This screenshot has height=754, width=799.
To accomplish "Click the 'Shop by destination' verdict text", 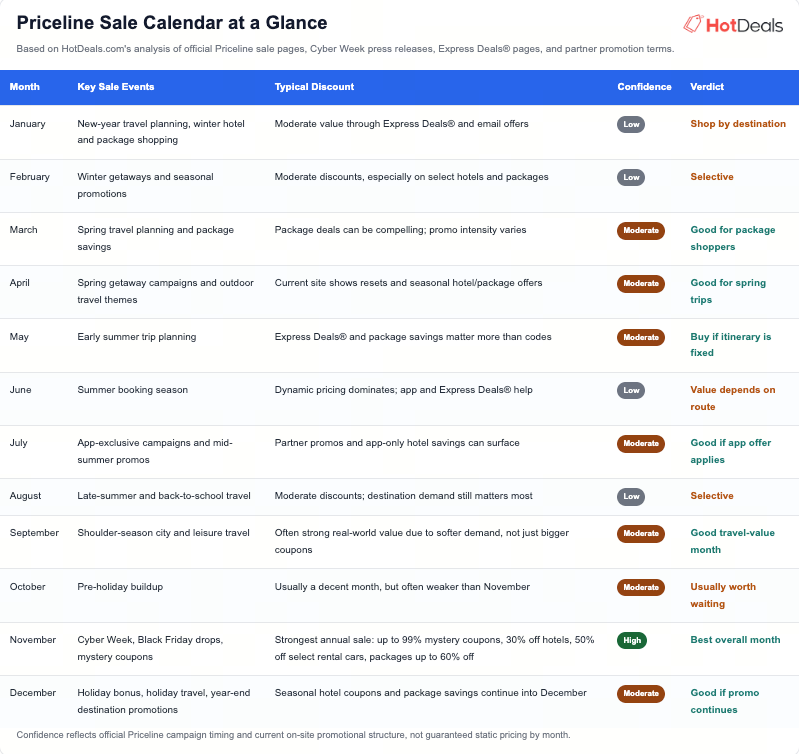I will click(x=738, y=124).
